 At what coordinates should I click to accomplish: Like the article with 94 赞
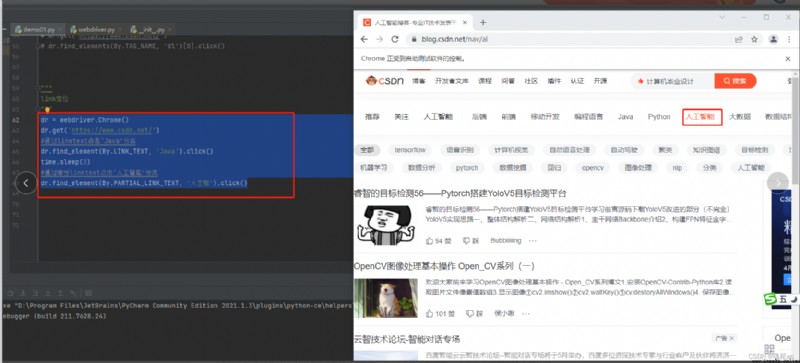(438, 240)
